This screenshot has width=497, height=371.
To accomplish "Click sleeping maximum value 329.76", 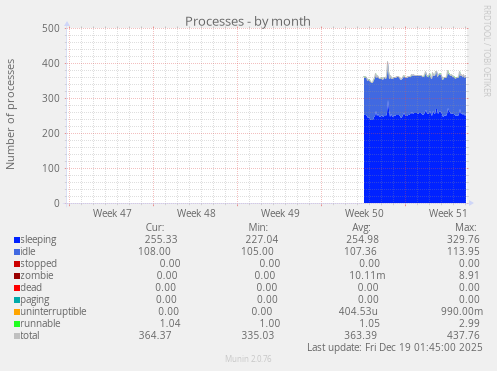I will pyautogui.click(x=463, y=239).
